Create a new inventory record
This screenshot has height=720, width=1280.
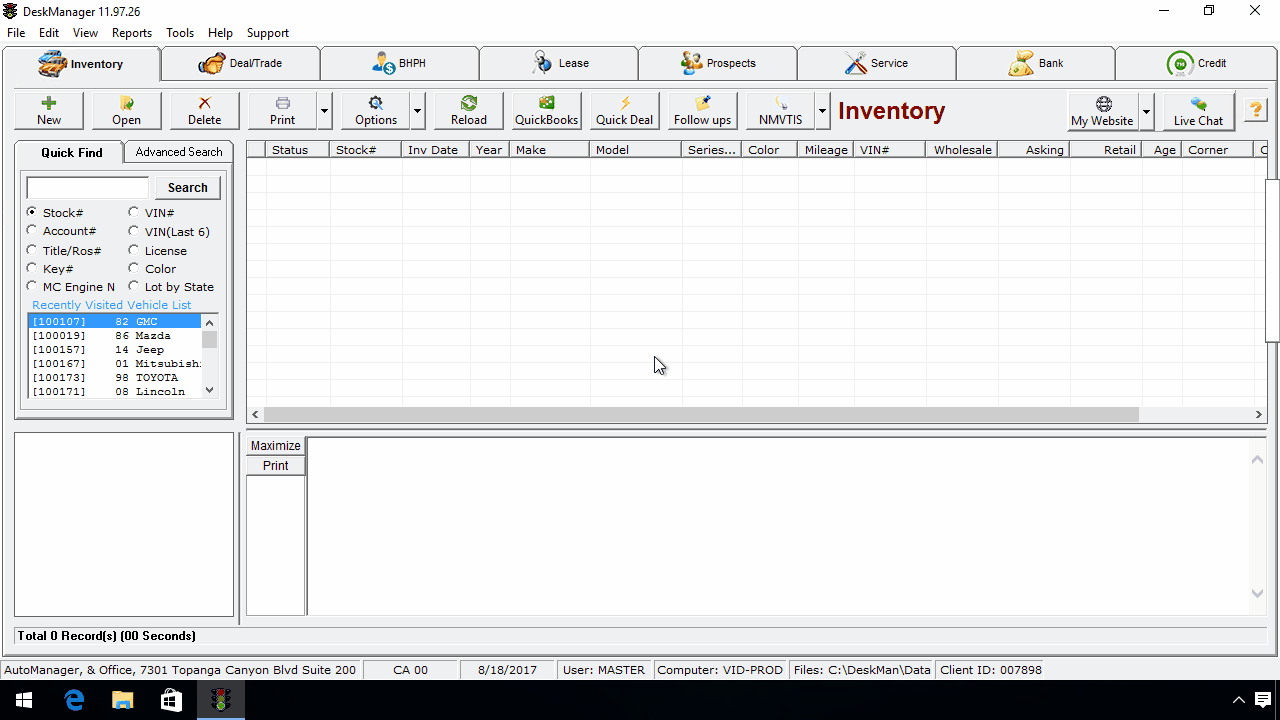point(48,110)
